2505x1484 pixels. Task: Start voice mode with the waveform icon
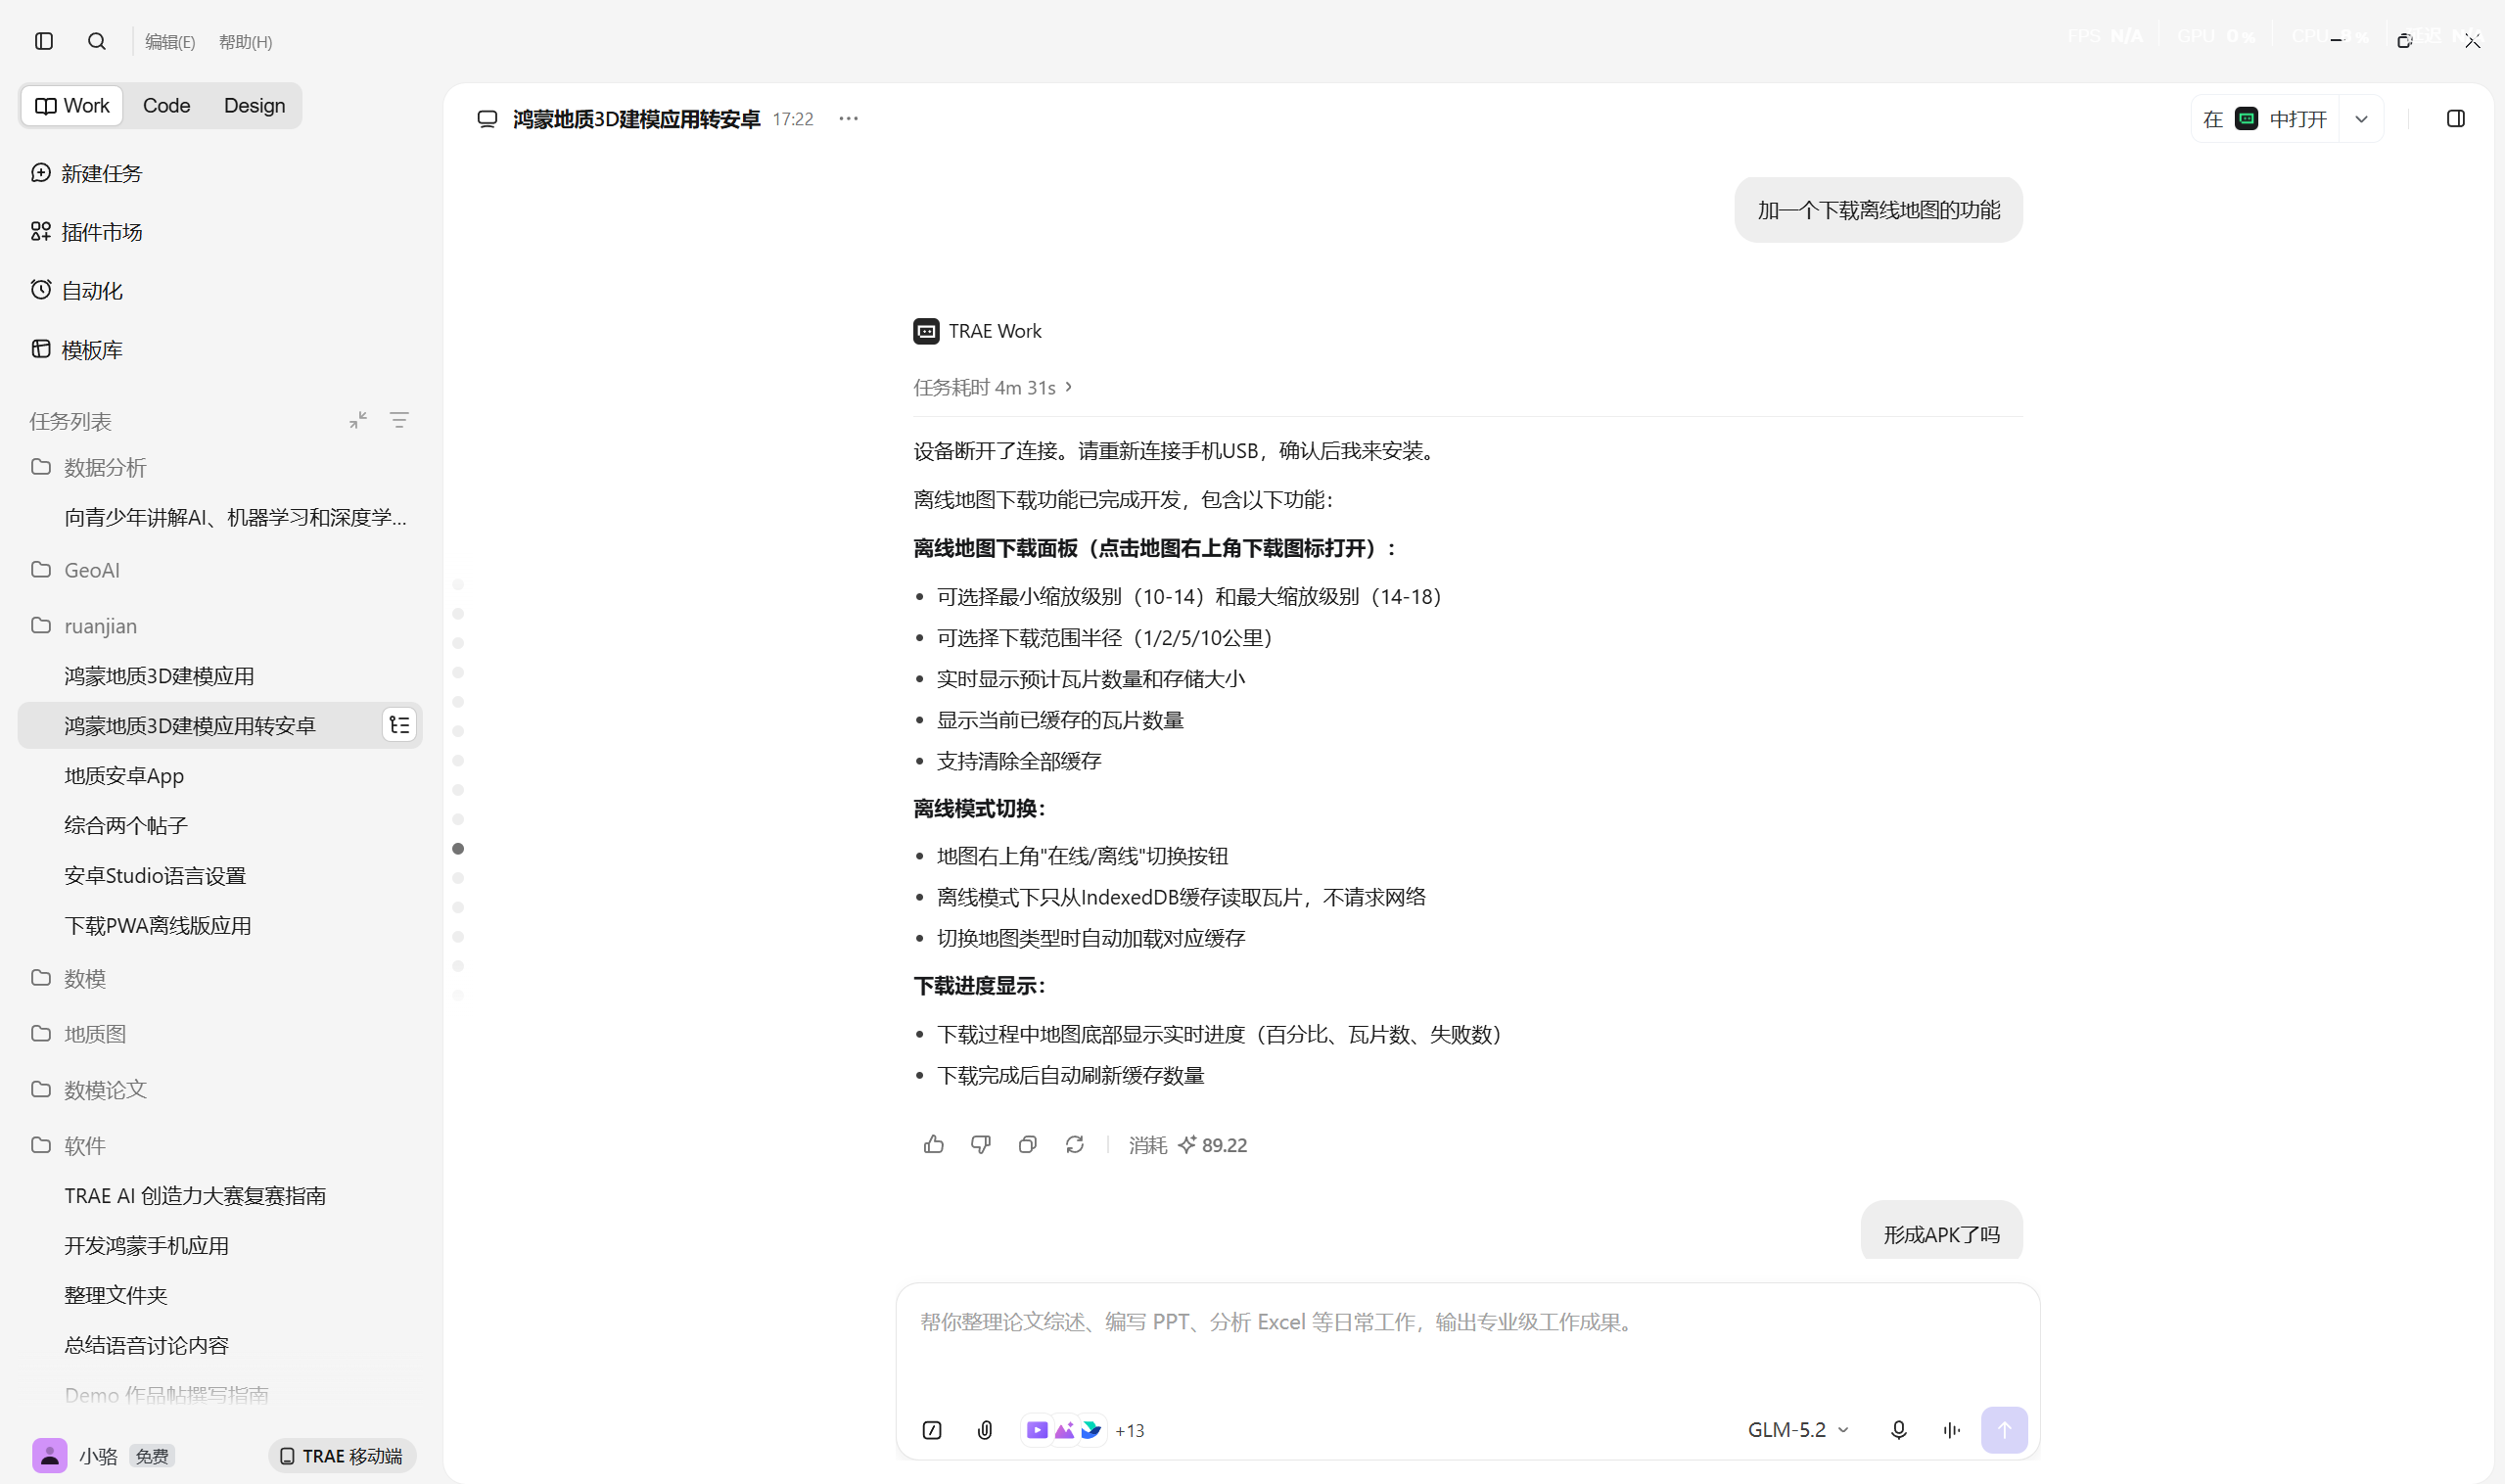(x=1951, y=1430)
